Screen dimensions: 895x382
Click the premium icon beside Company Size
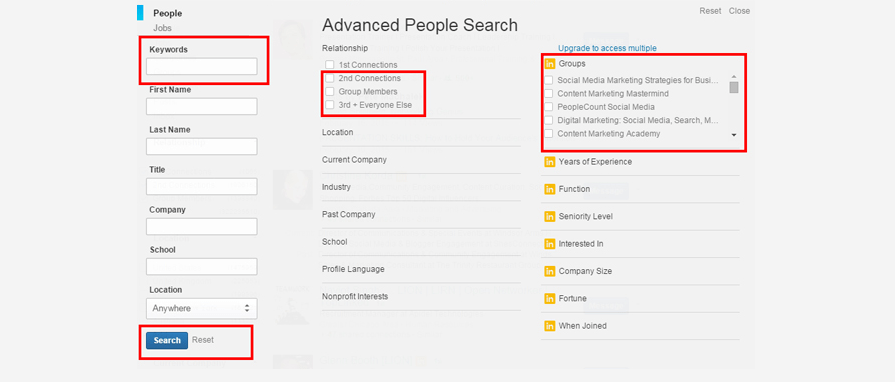(550, 271)
